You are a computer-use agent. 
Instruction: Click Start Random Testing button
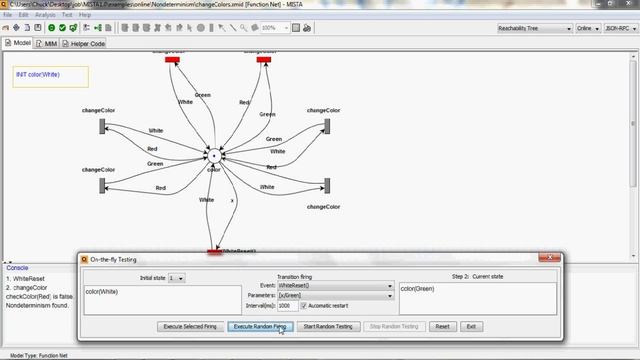(328, 327)
